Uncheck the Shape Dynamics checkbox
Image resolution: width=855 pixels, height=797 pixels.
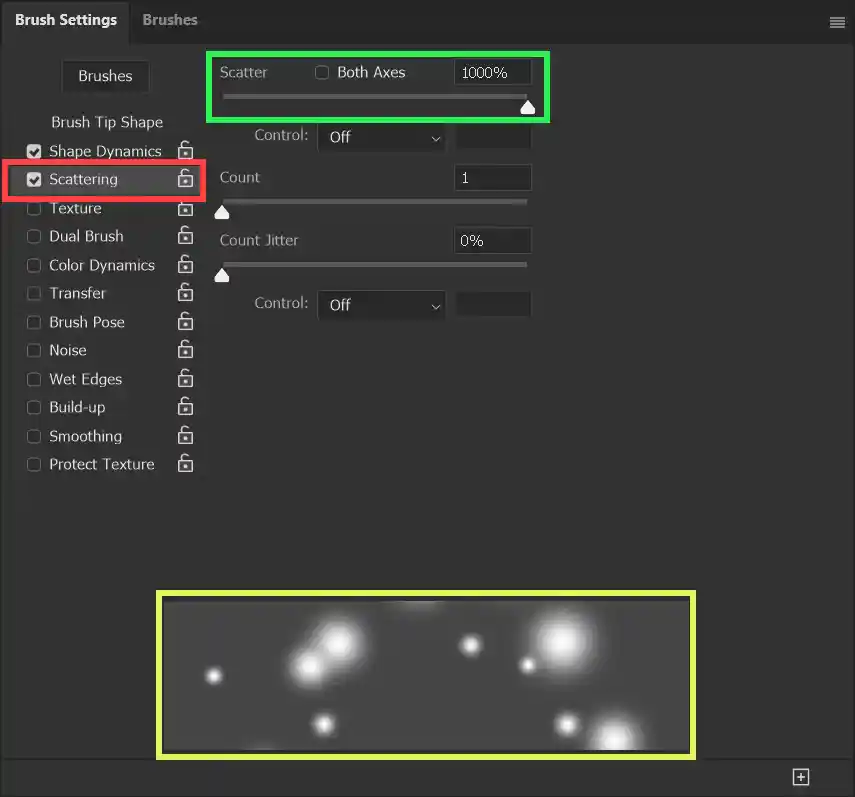click(x=34, y=152)
